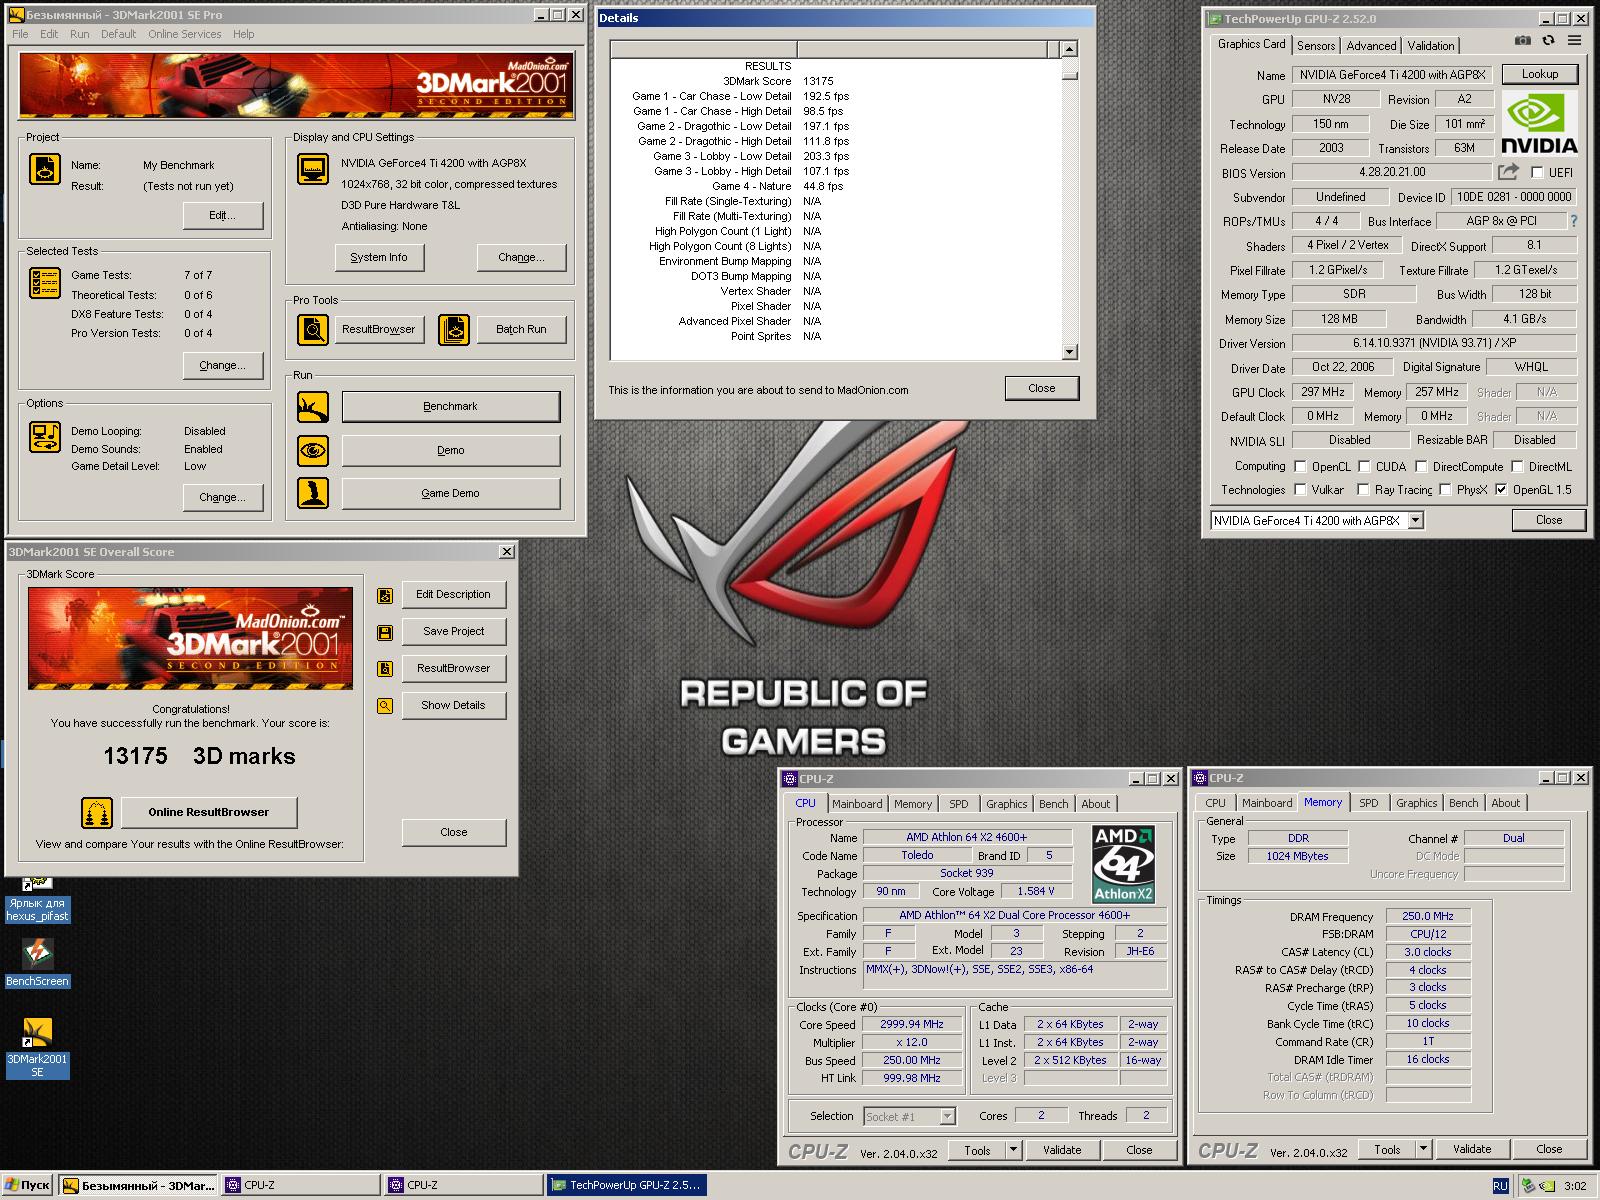Toggle the DirectCompute checkbox

(x=1421, y=467)
